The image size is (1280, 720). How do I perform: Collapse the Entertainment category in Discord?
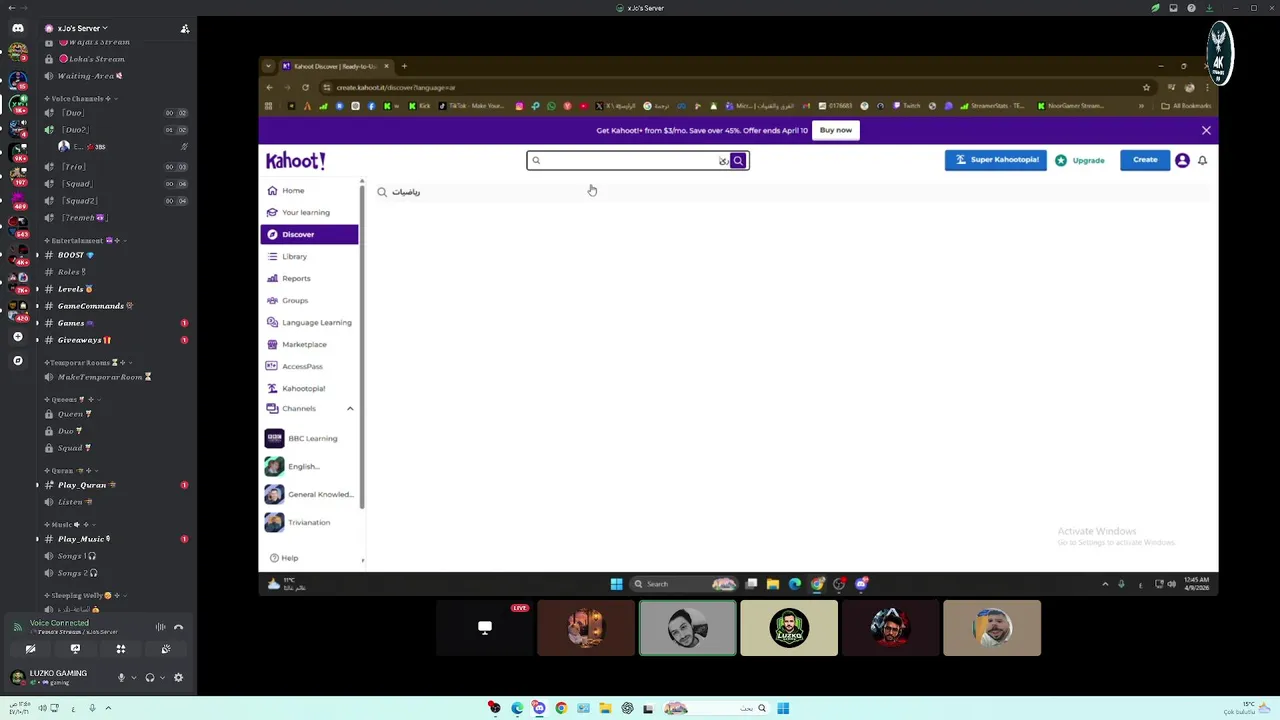[84, 240]
